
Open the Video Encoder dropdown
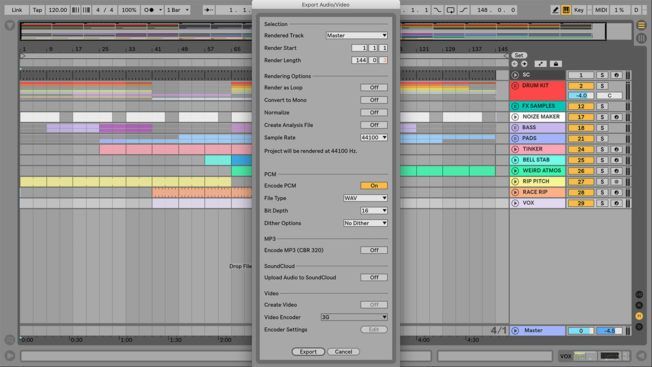[354, 317]
